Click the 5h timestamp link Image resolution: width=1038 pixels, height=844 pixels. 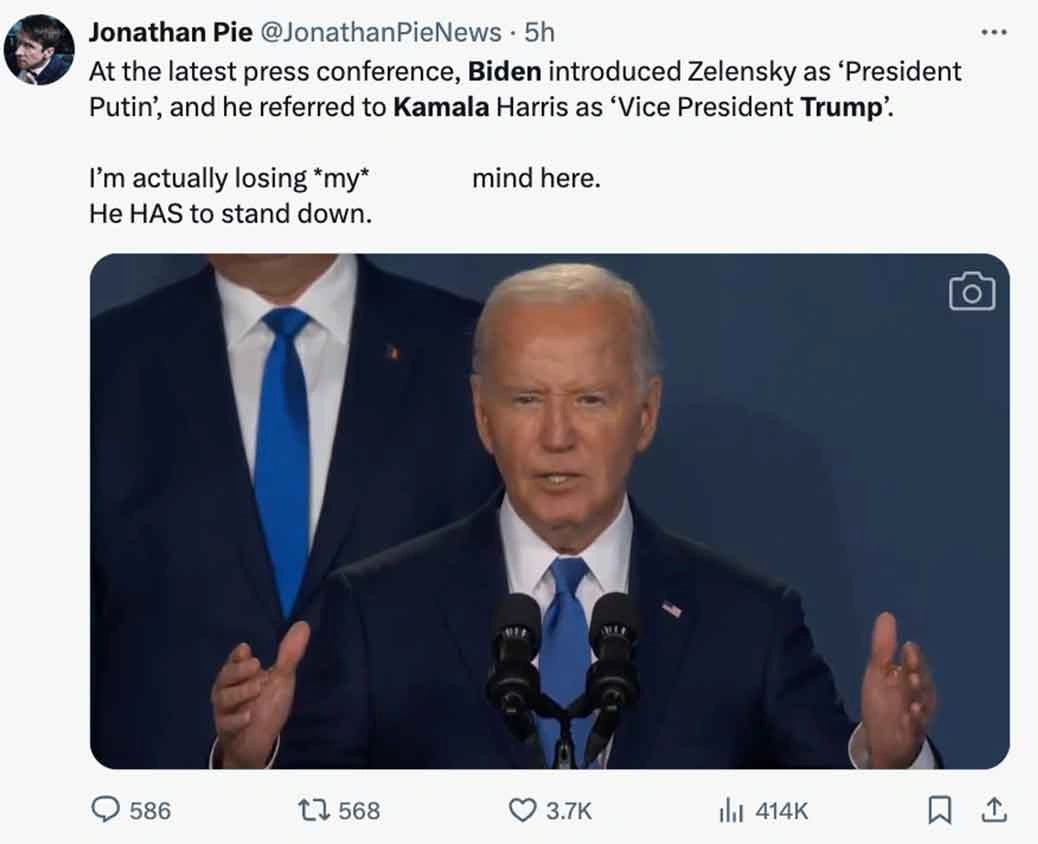point(539,32)
